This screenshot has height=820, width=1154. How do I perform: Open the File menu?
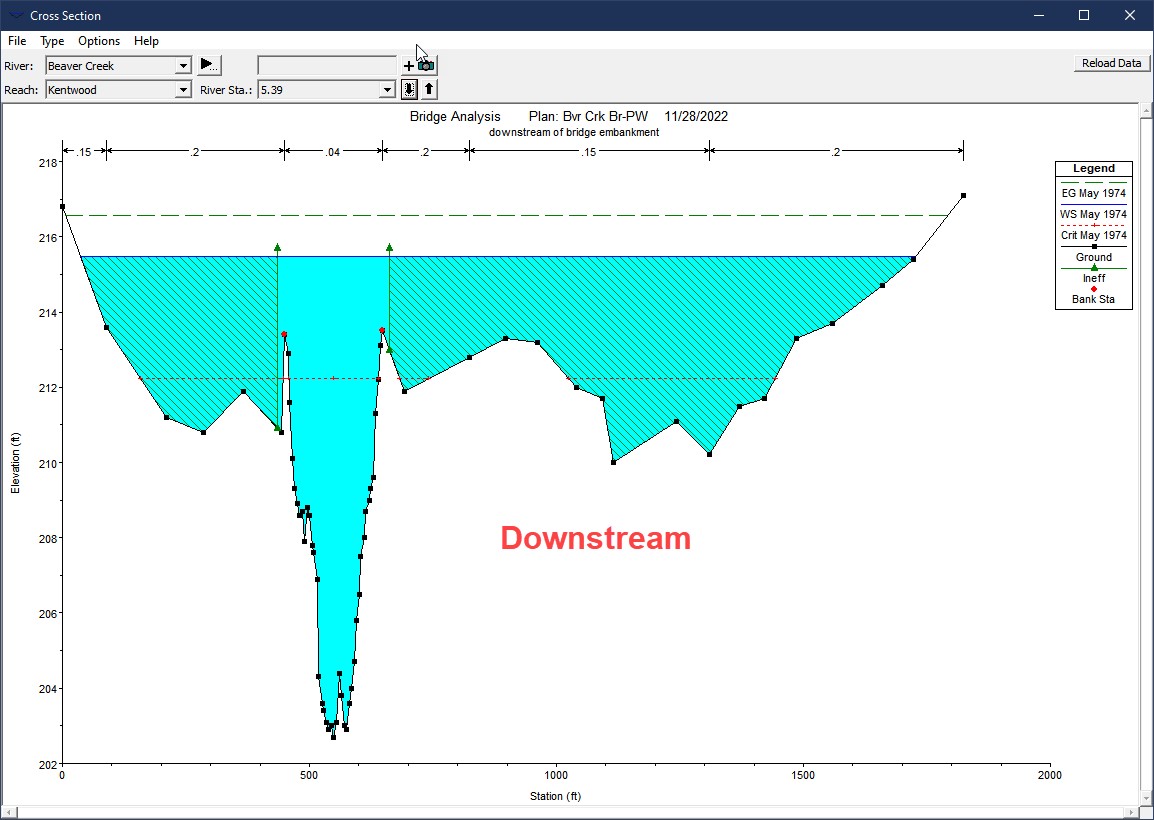point(17,41)
